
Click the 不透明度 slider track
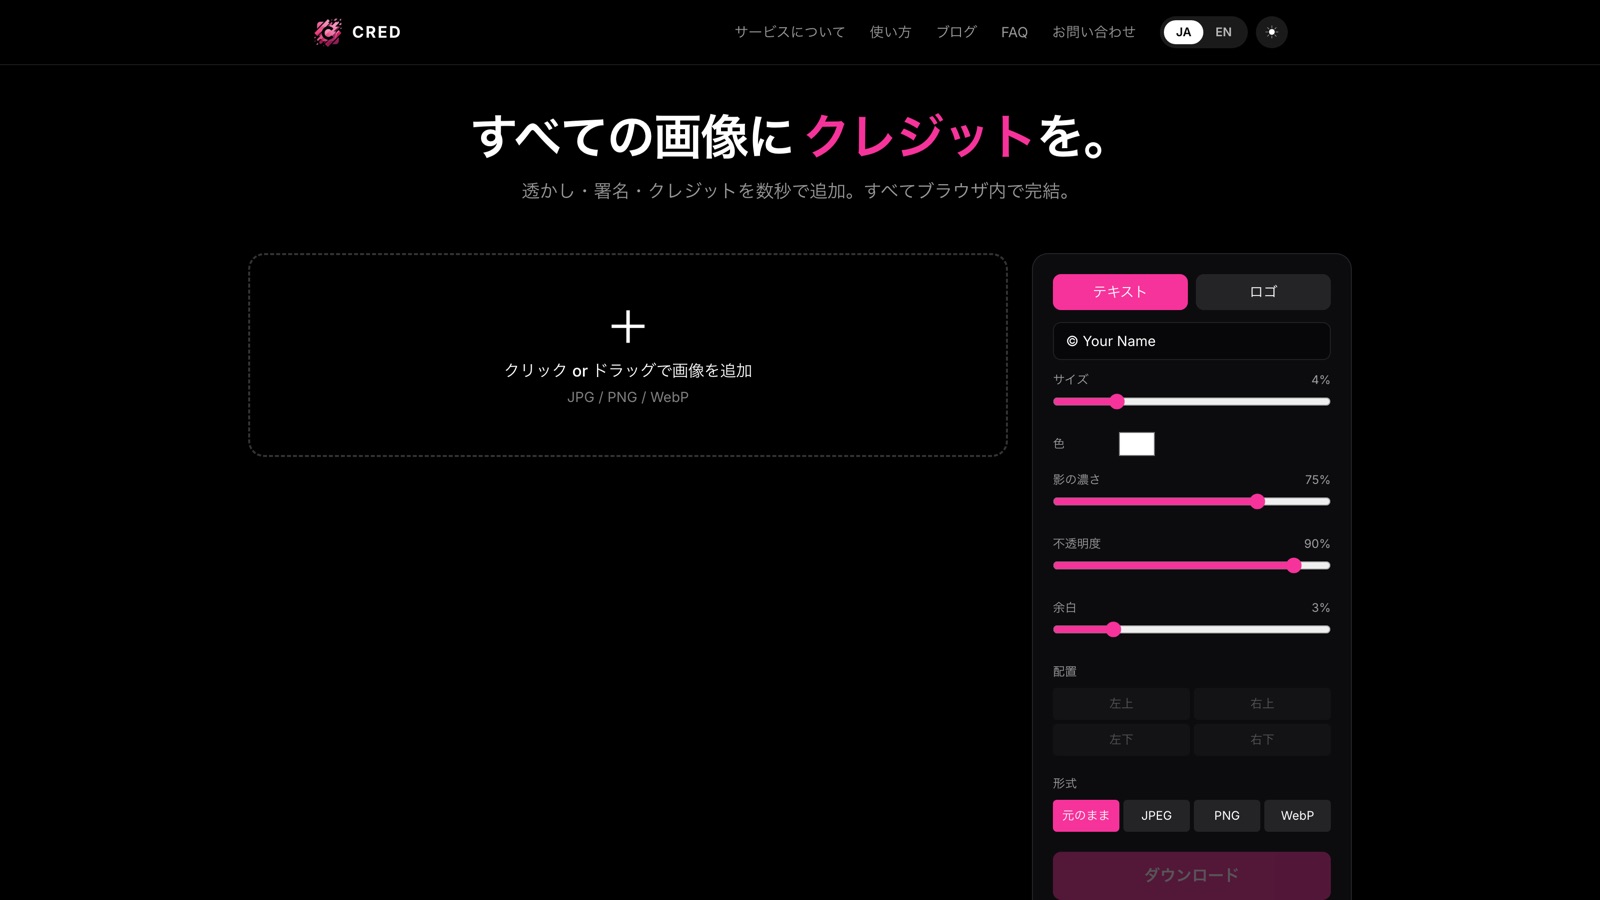tap(1191, 566)
